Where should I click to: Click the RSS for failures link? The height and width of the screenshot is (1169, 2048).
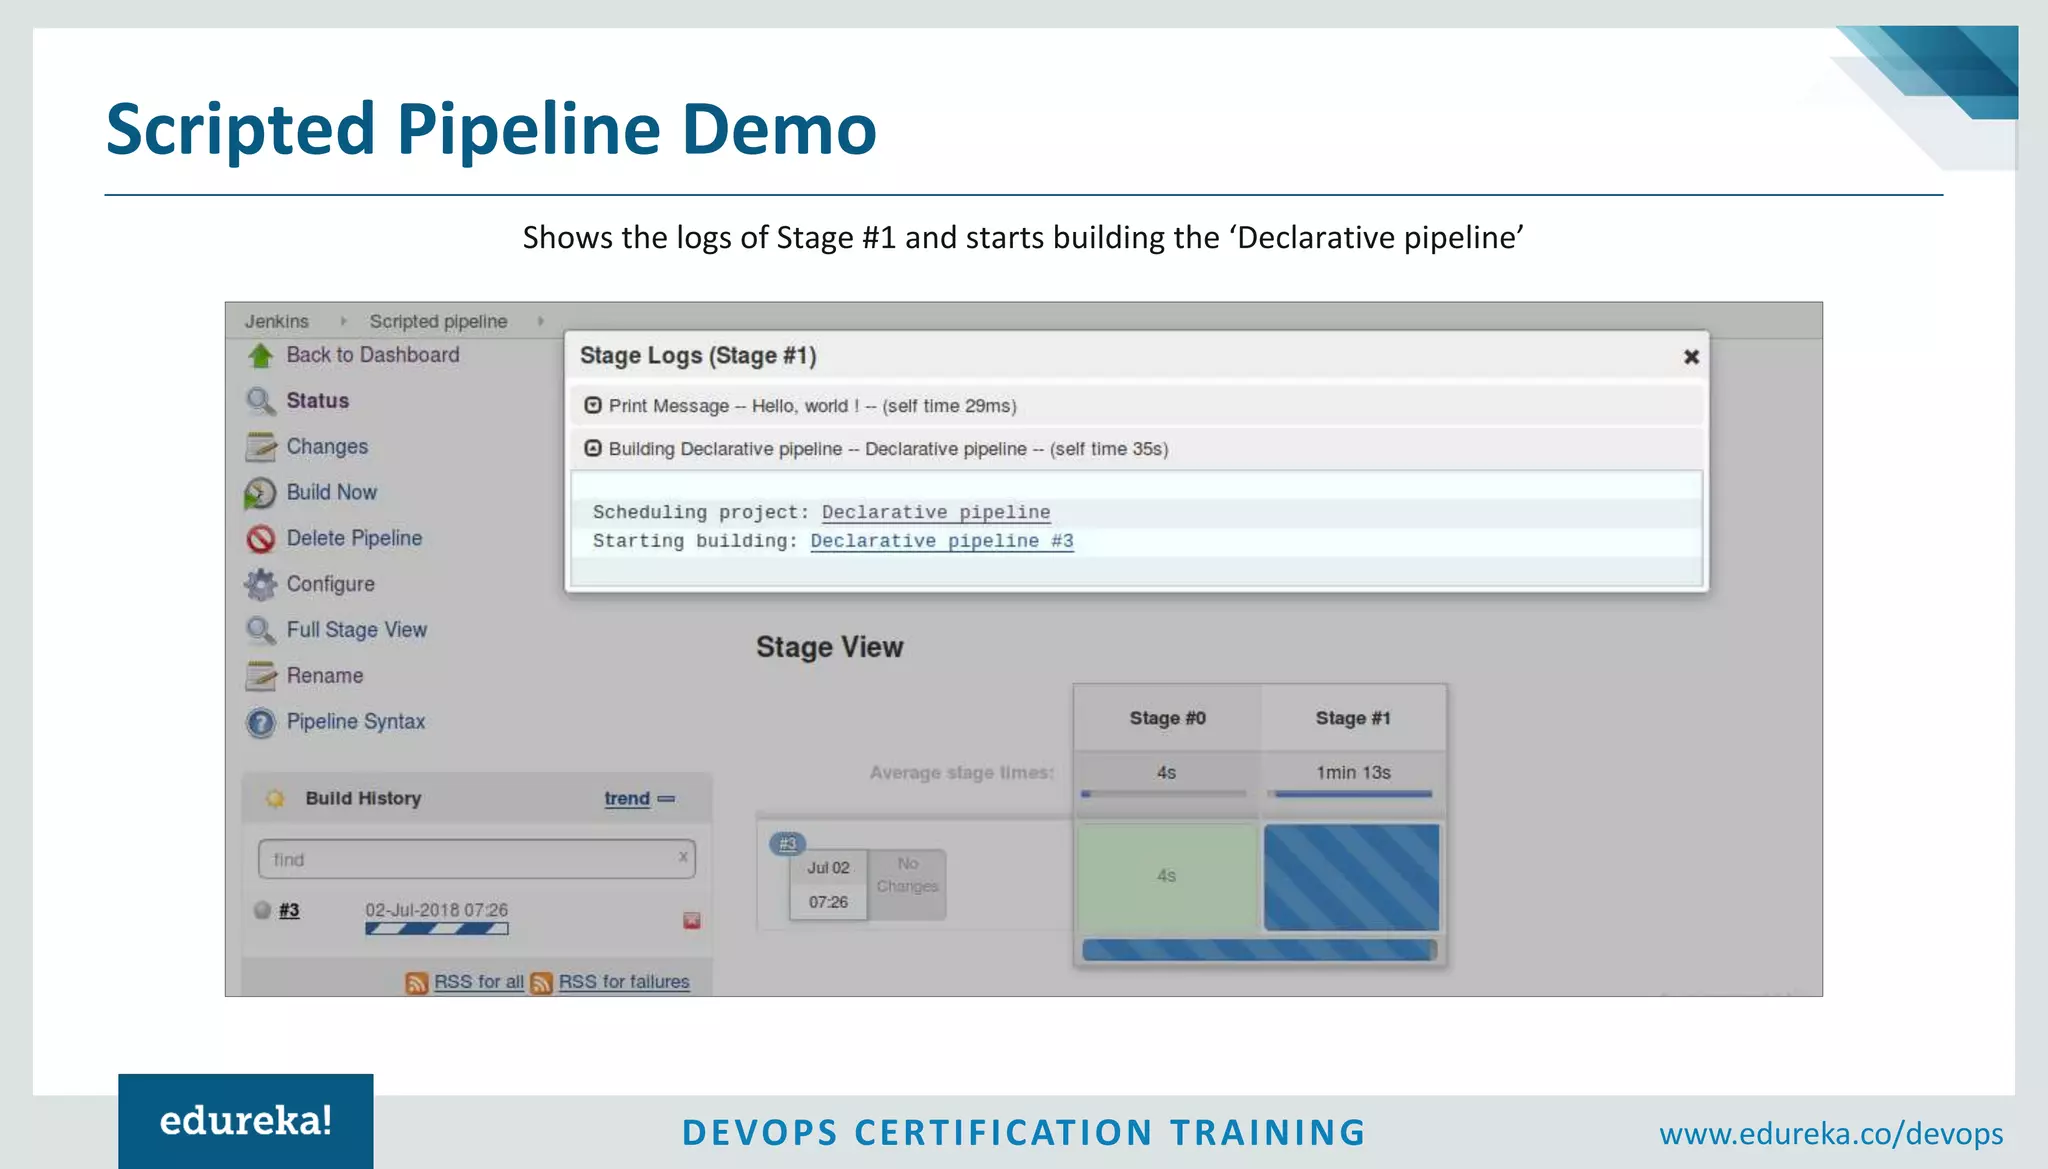click(624, 982)
